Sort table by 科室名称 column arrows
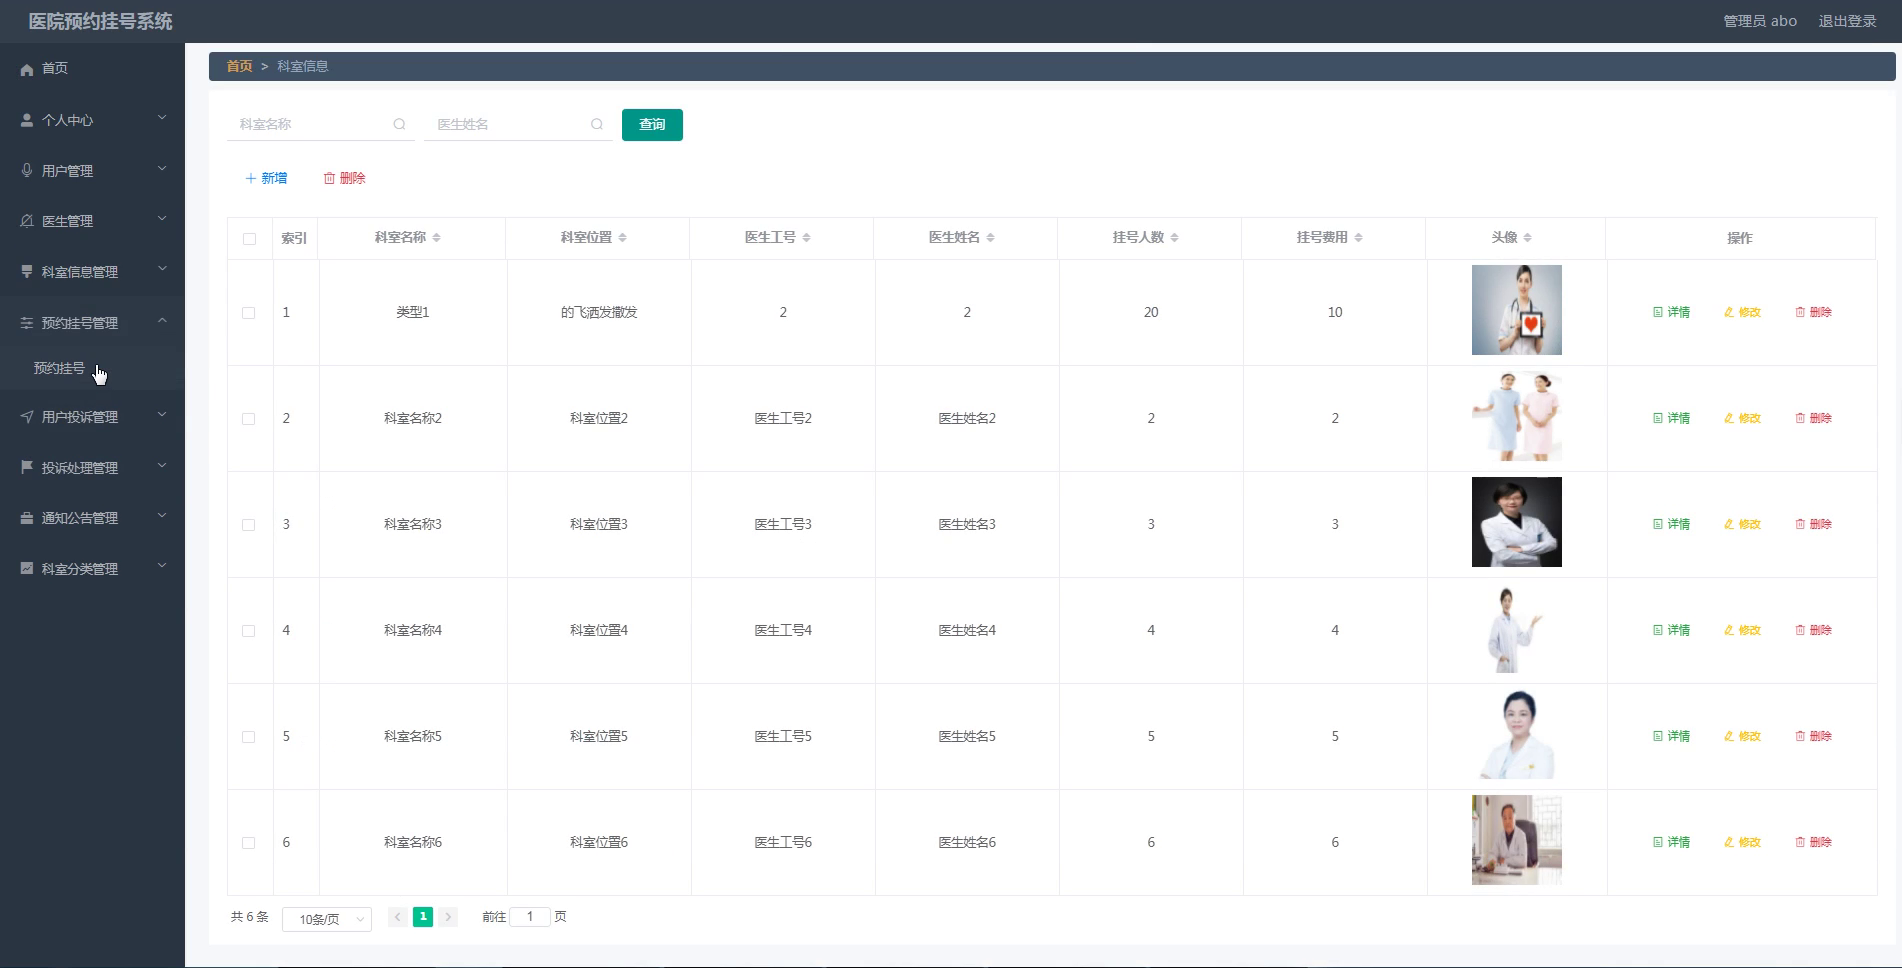 click(x=437, y=238)
